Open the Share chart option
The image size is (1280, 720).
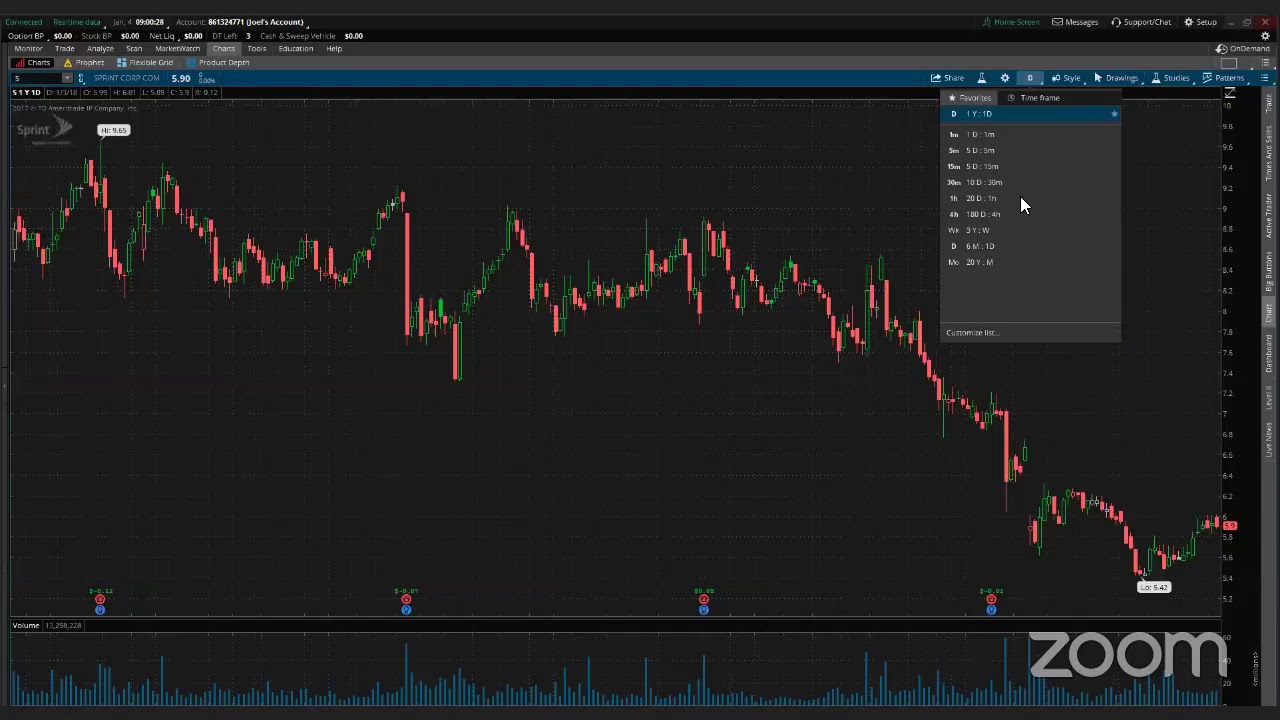(x=947, y=78)
